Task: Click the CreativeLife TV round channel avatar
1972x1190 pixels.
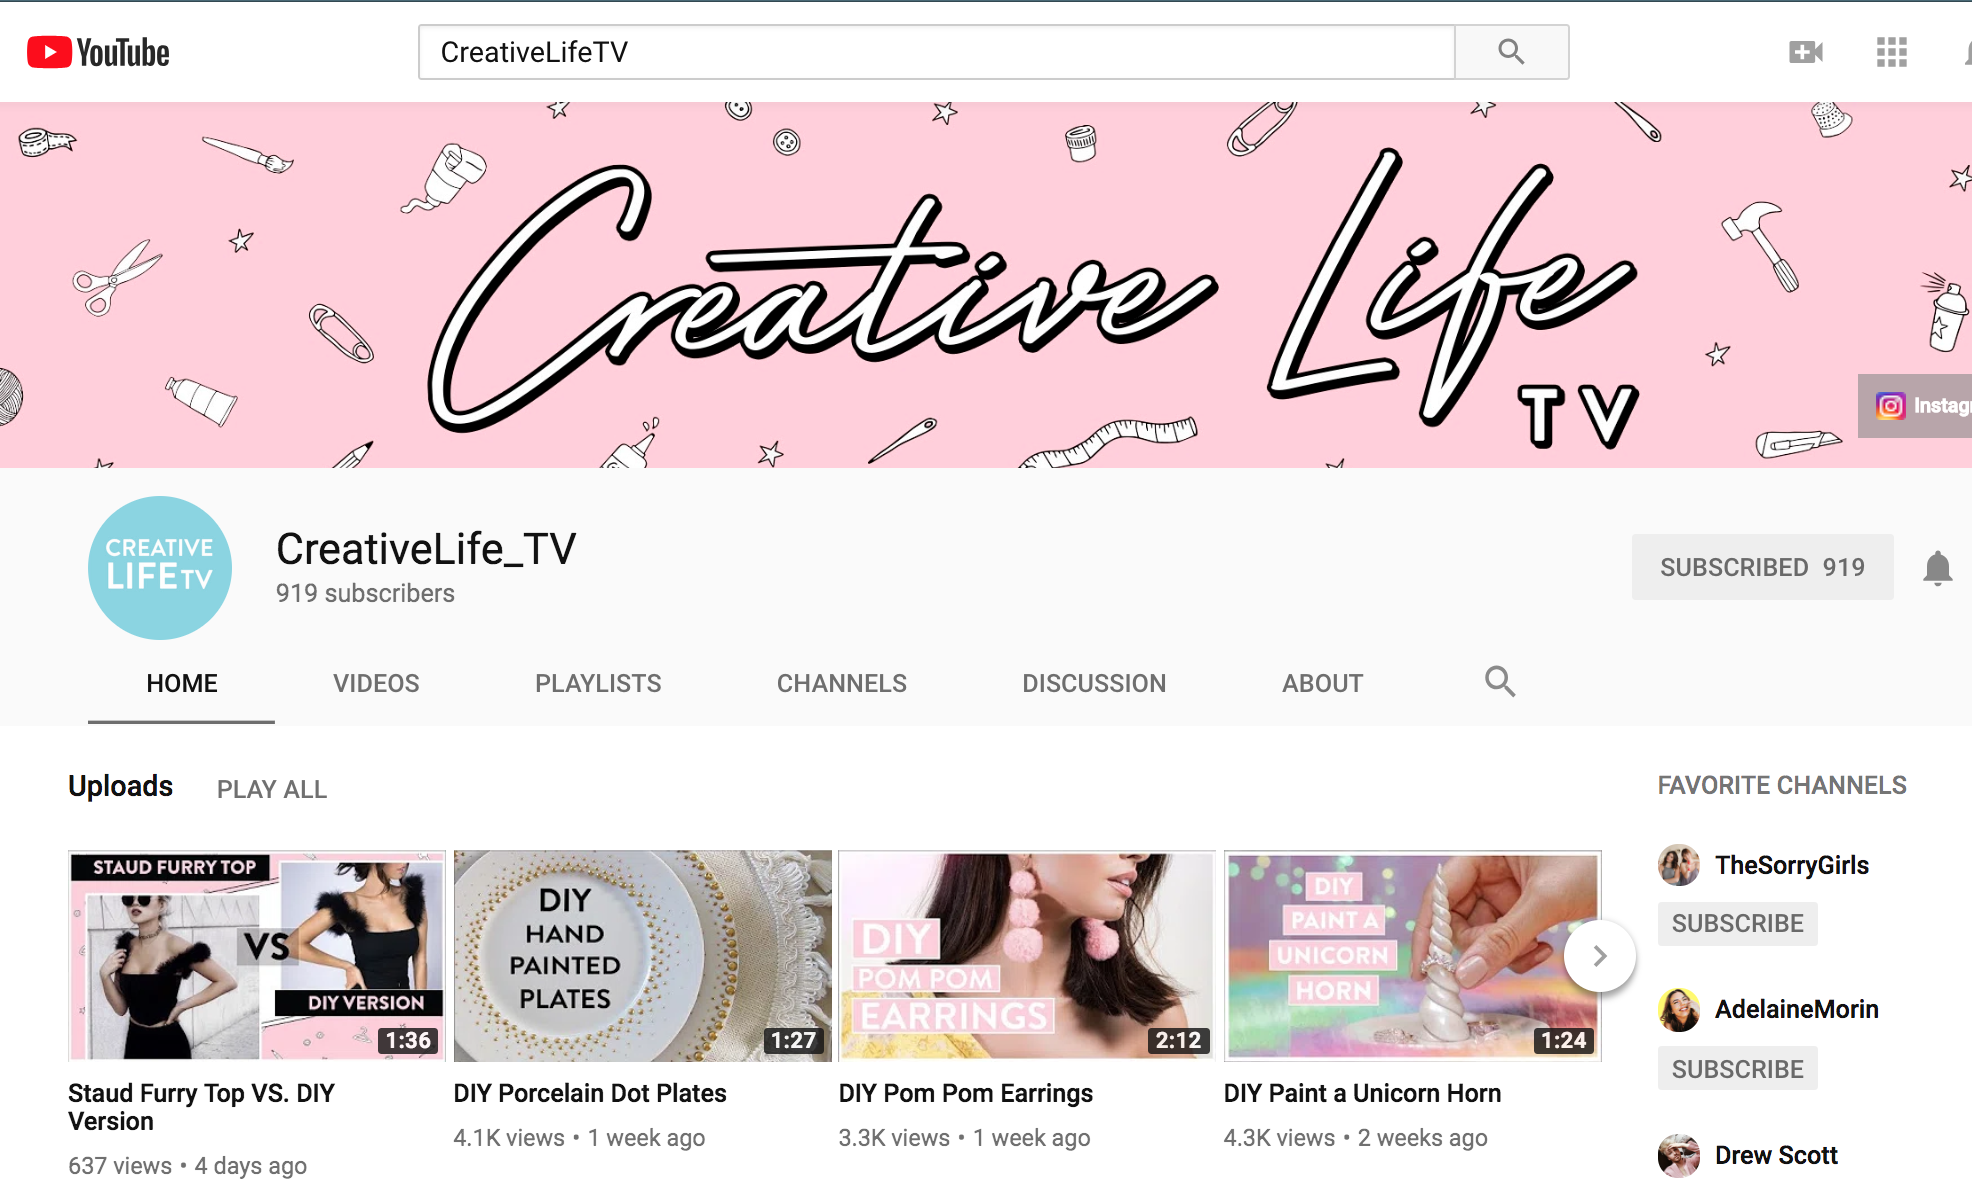Action: pos(160,567)
